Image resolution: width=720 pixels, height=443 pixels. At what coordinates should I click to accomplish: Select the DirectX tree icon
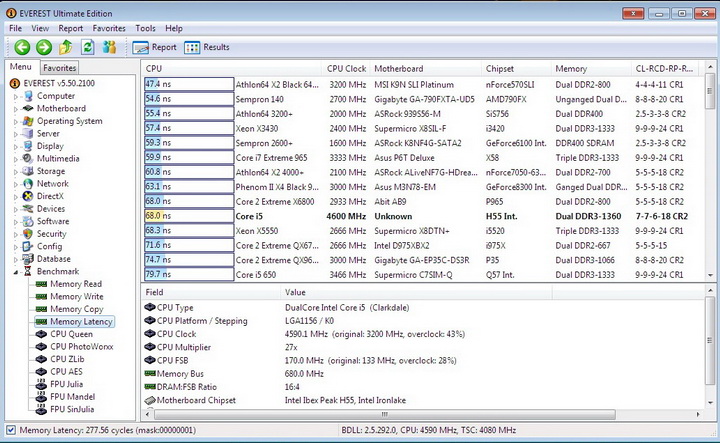(28, 196)
